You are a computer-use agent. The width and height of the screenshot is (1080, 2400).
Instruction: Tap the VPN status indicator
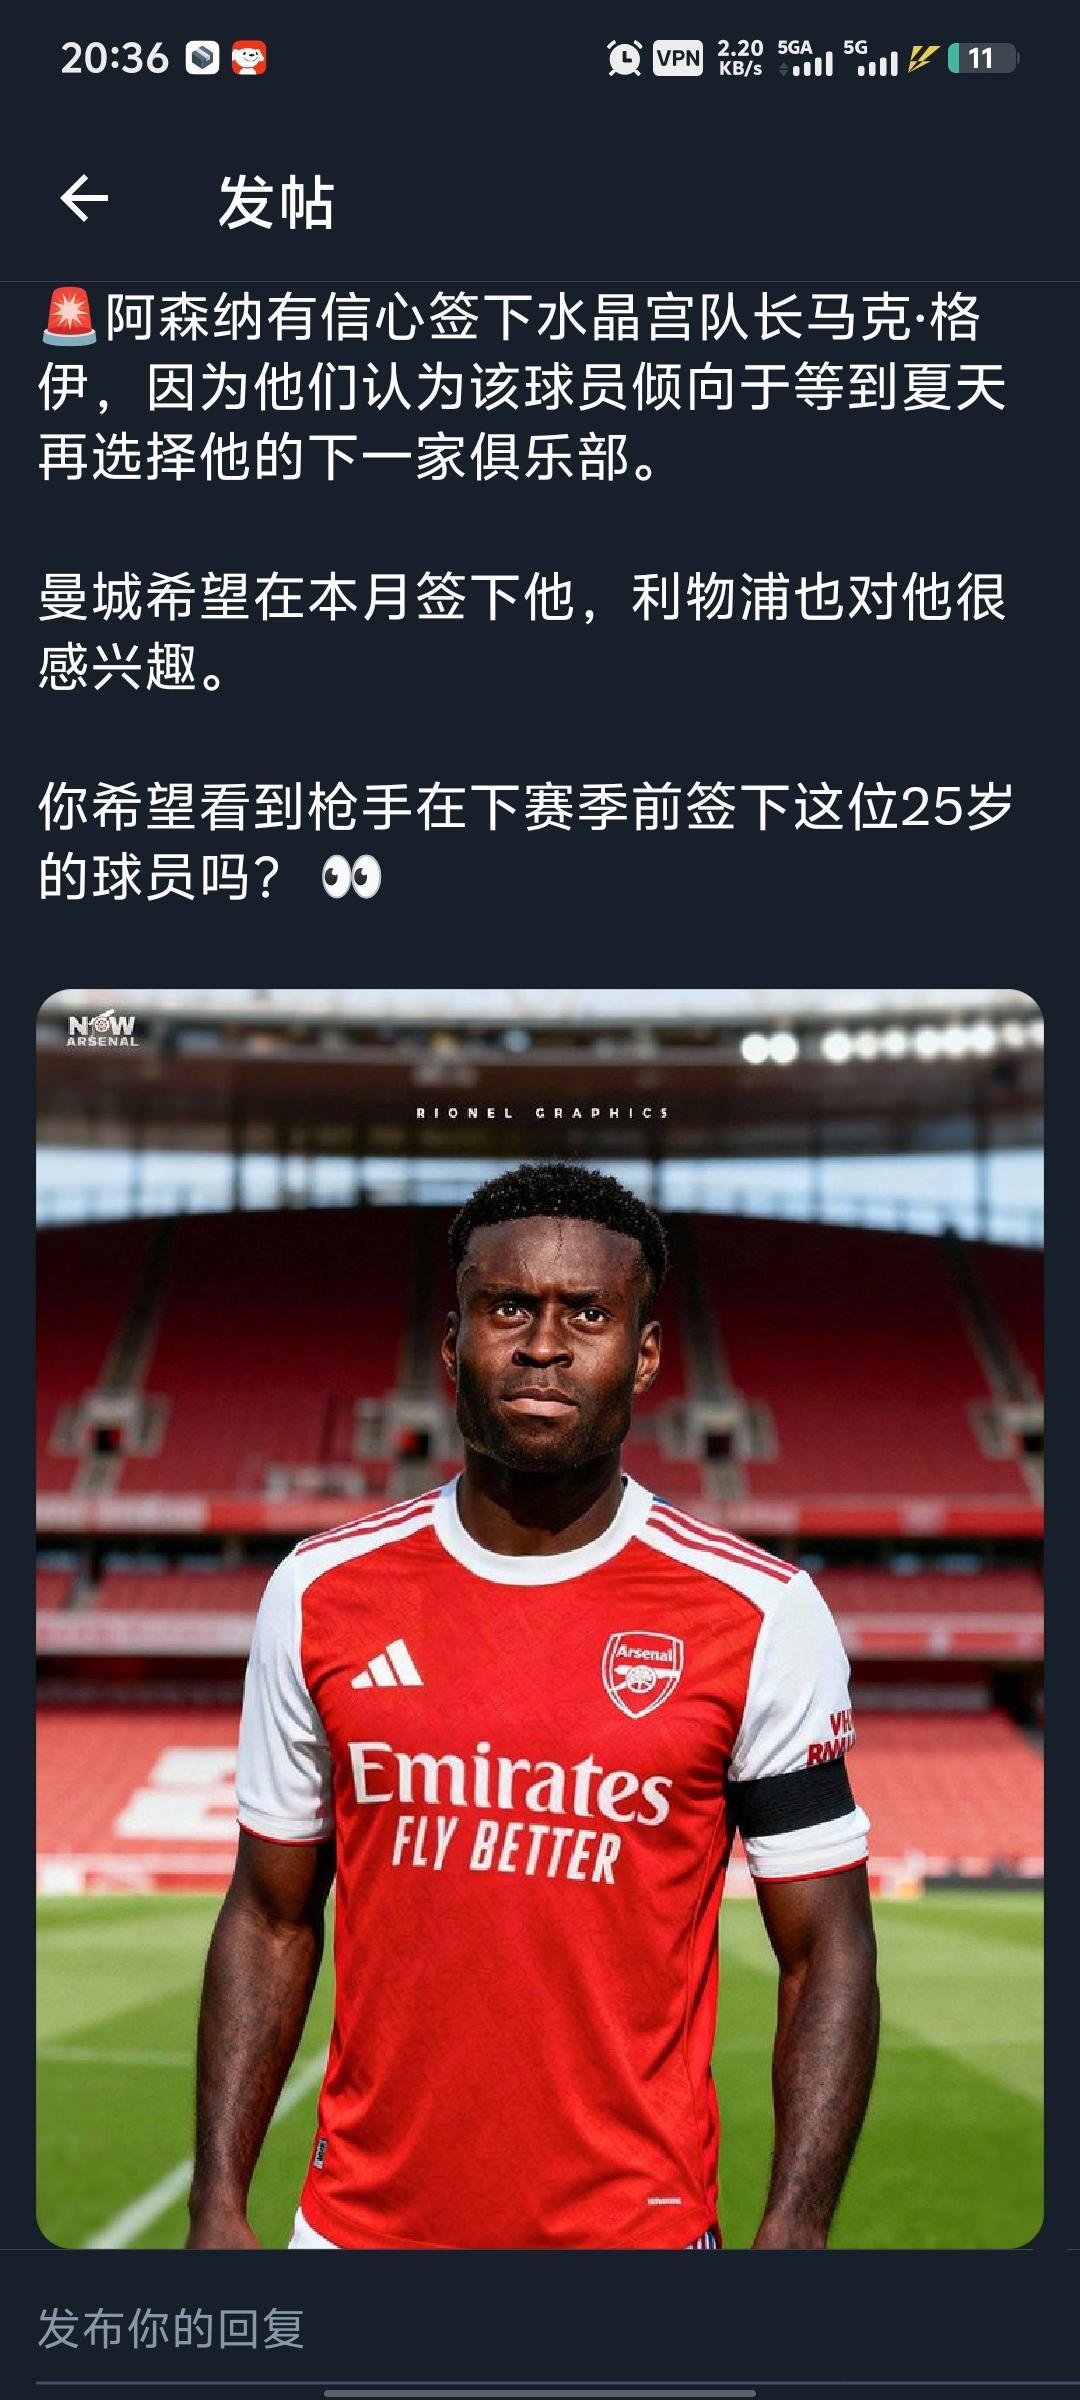click(x=677, y=58)
